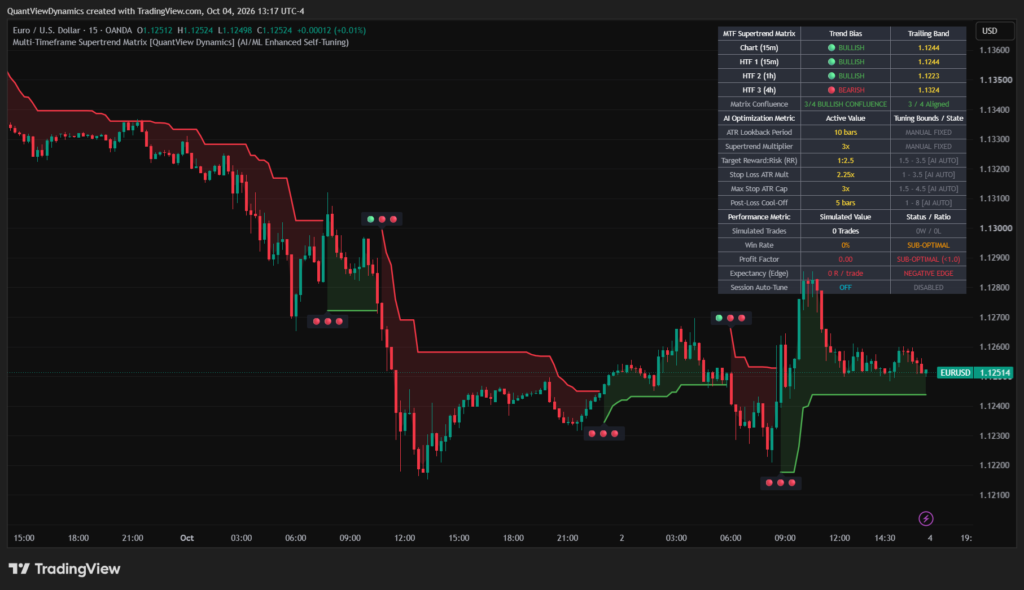
Task: Click the 0W / 0L status cell
Action: [928, 231]
